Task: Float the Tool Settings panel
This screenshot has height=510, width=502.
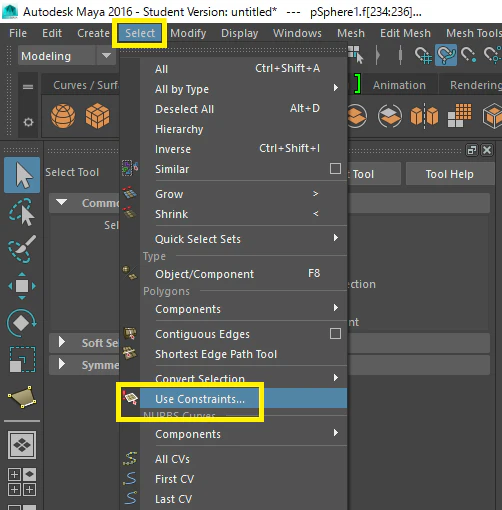Action: [471, 150]
